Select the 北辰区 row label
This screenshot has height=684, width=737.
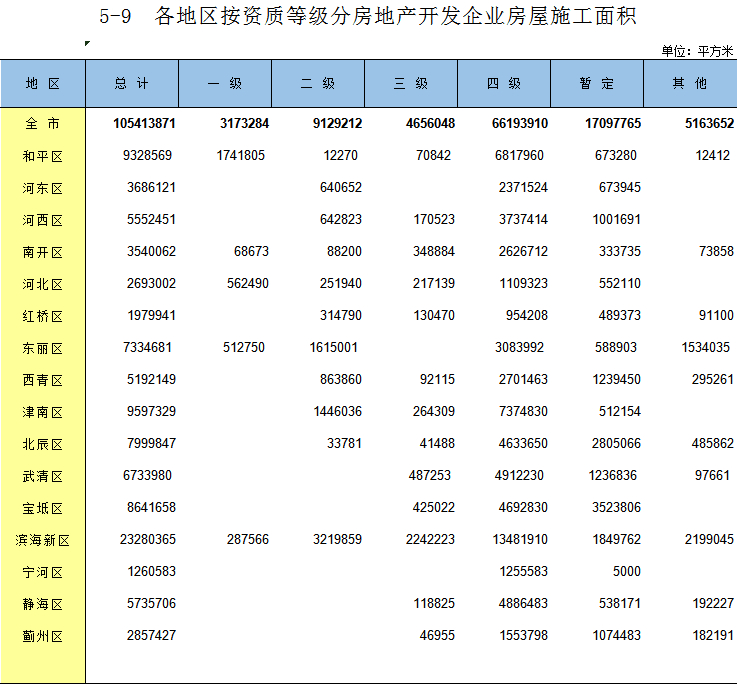point(43,444)
